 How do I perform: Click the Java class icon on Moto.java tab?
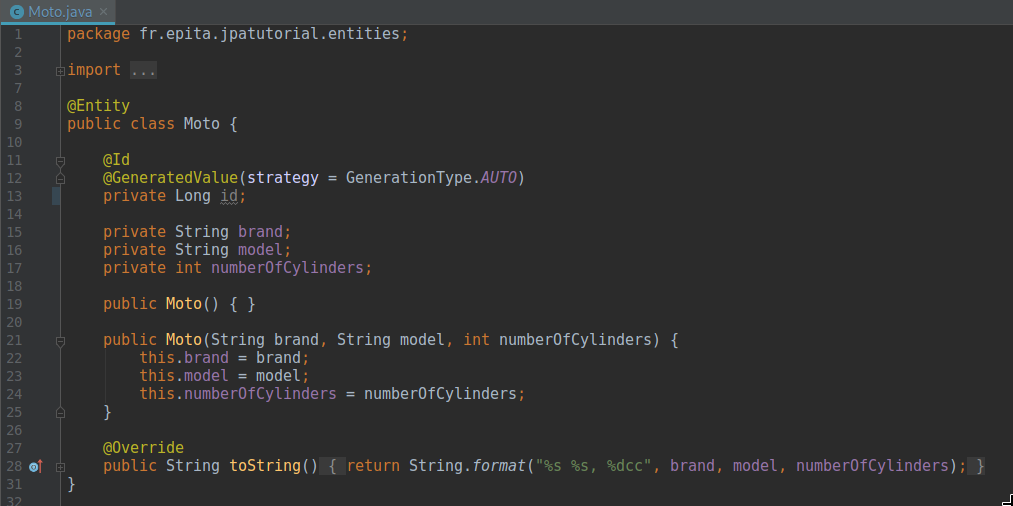point(16,11)
